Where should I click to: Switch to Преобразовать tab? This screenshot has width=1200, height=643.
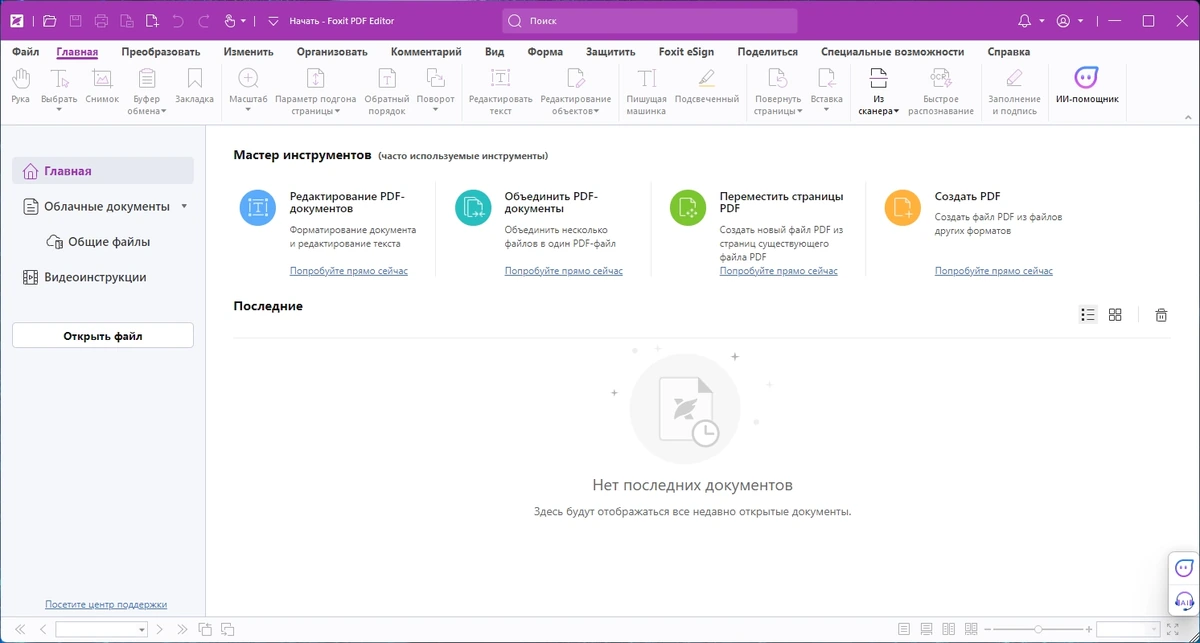click(161, 52)
